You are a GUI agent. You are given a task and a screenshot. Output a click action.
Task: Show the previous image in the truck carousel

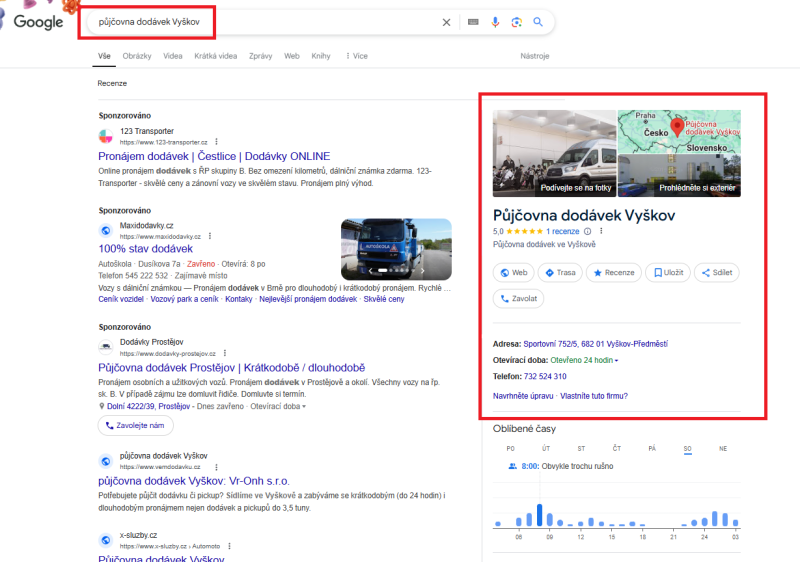click(370, 271)
